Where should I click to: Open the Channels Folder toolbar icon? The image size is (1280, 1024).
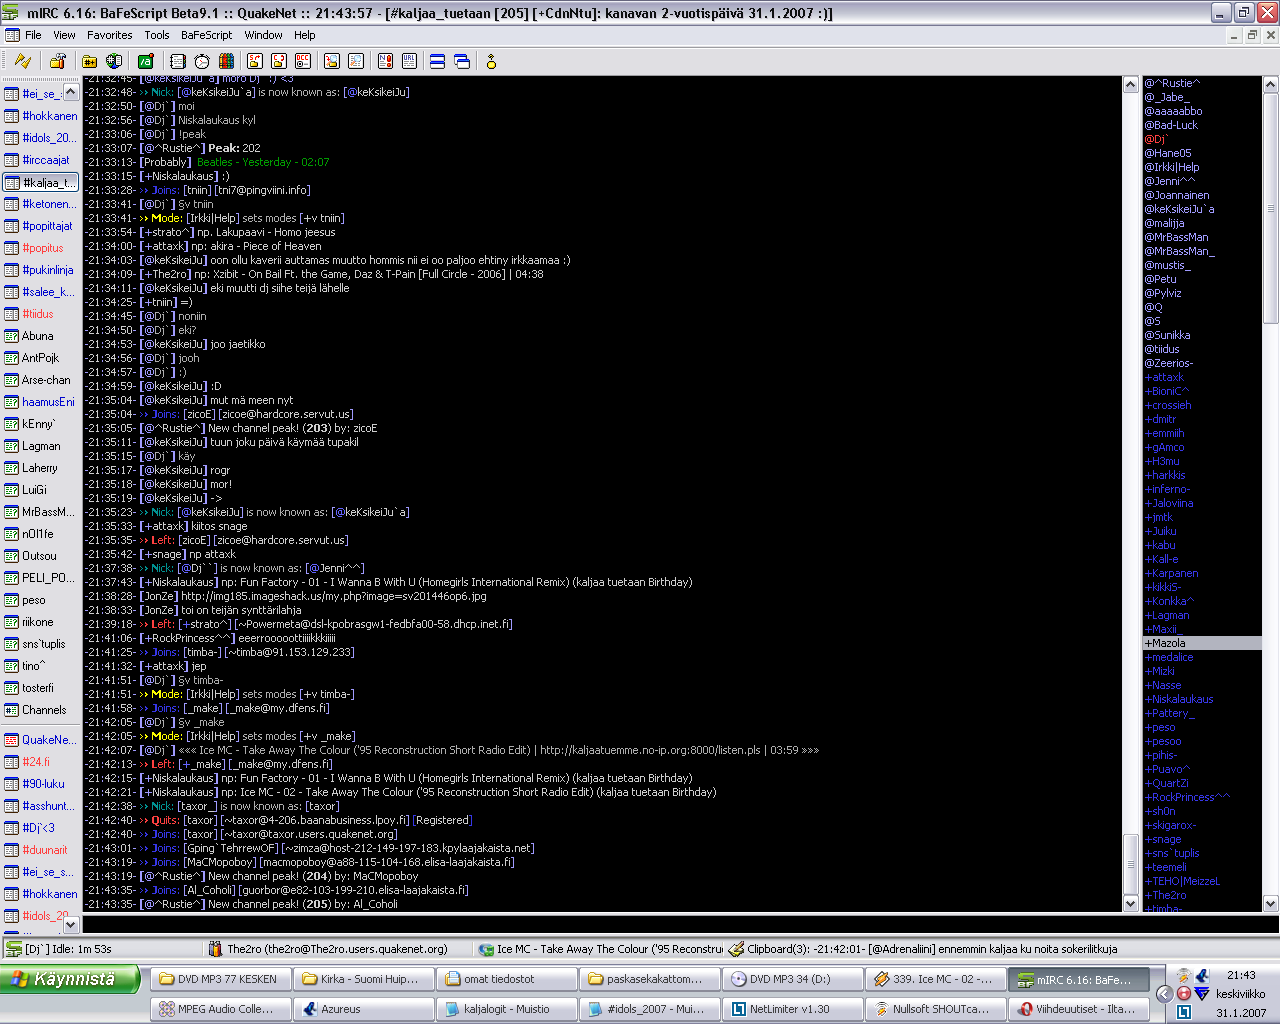point(90,61)
